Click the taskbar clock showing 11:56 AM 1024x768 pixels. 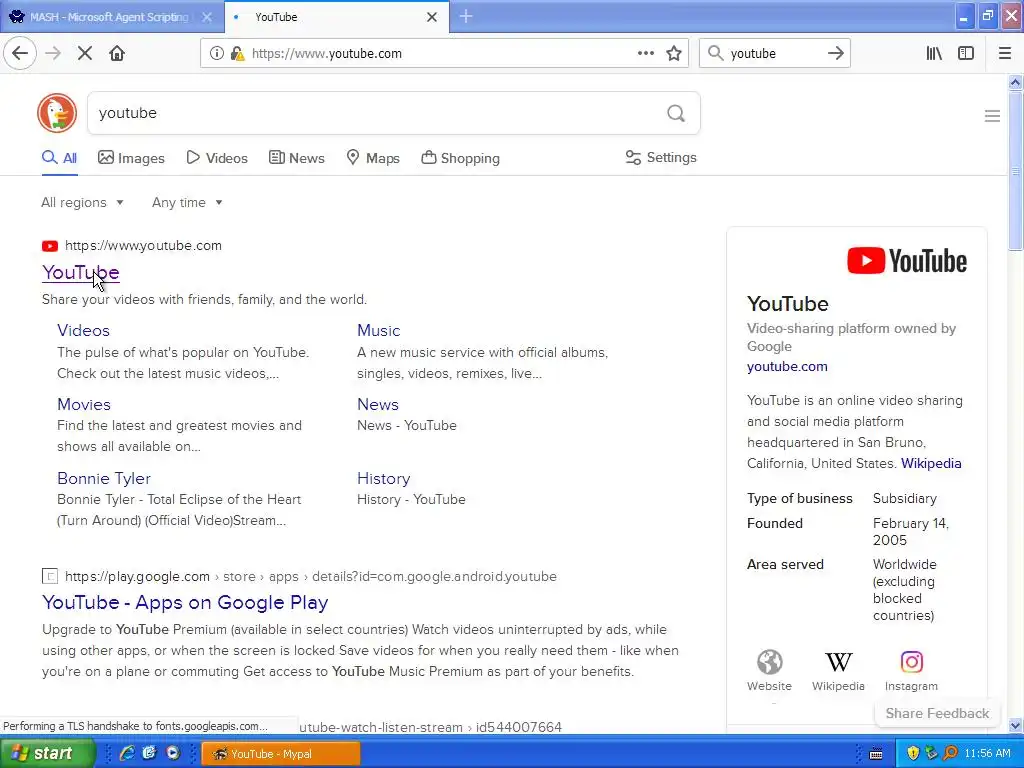987,753
